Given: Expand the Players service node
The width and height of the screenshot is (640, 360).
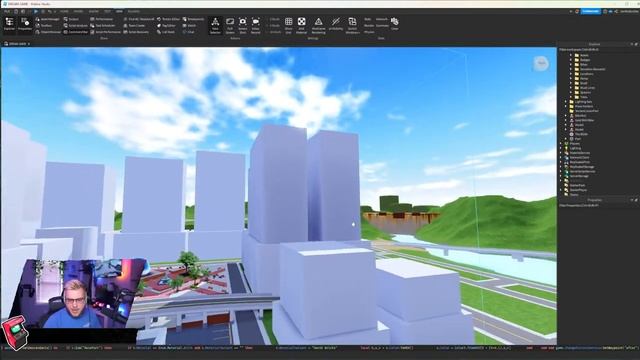Looking at the screenshot, I should [x=561, y=144].
